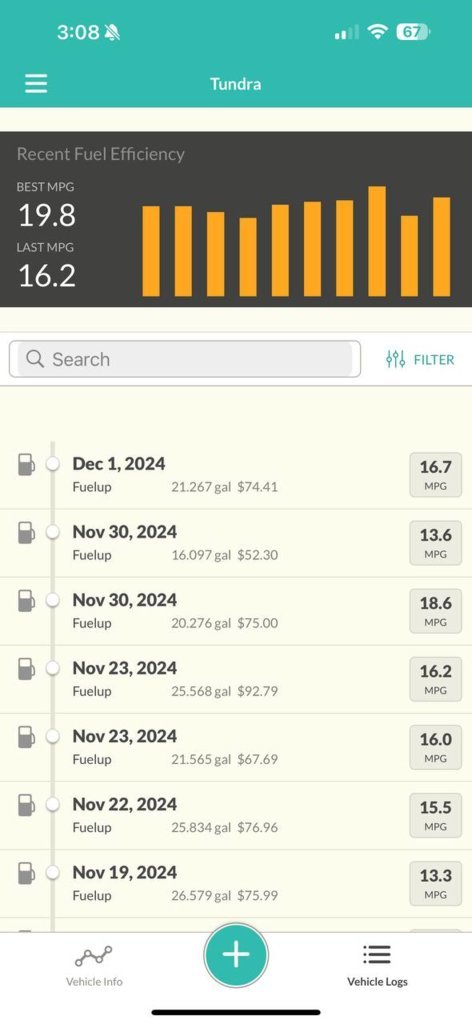Select the 18.6 MPG badge
472x1024 pixels.
pyautogui.click(x=435, y=611)
